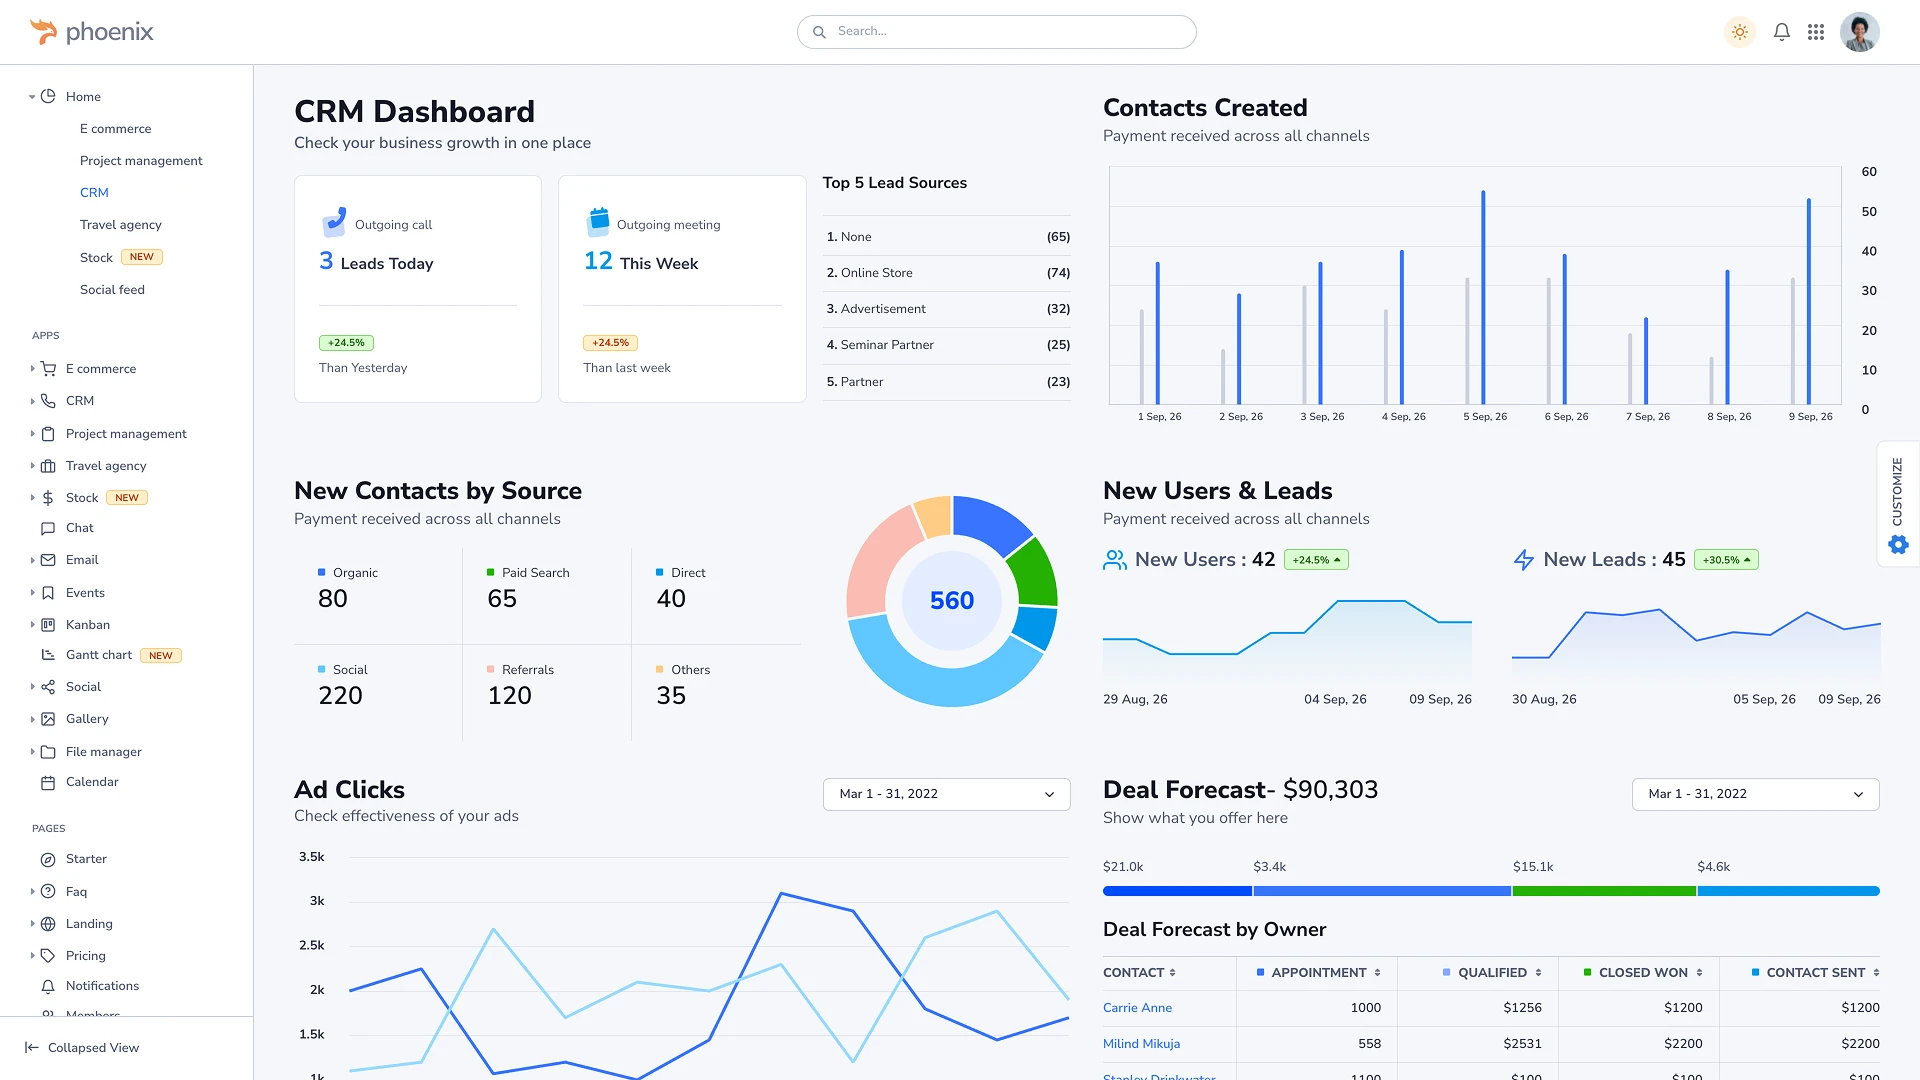Open E commerce under Home
The width and height of the screenshot is (1920, 1080).
click(116, 129)
